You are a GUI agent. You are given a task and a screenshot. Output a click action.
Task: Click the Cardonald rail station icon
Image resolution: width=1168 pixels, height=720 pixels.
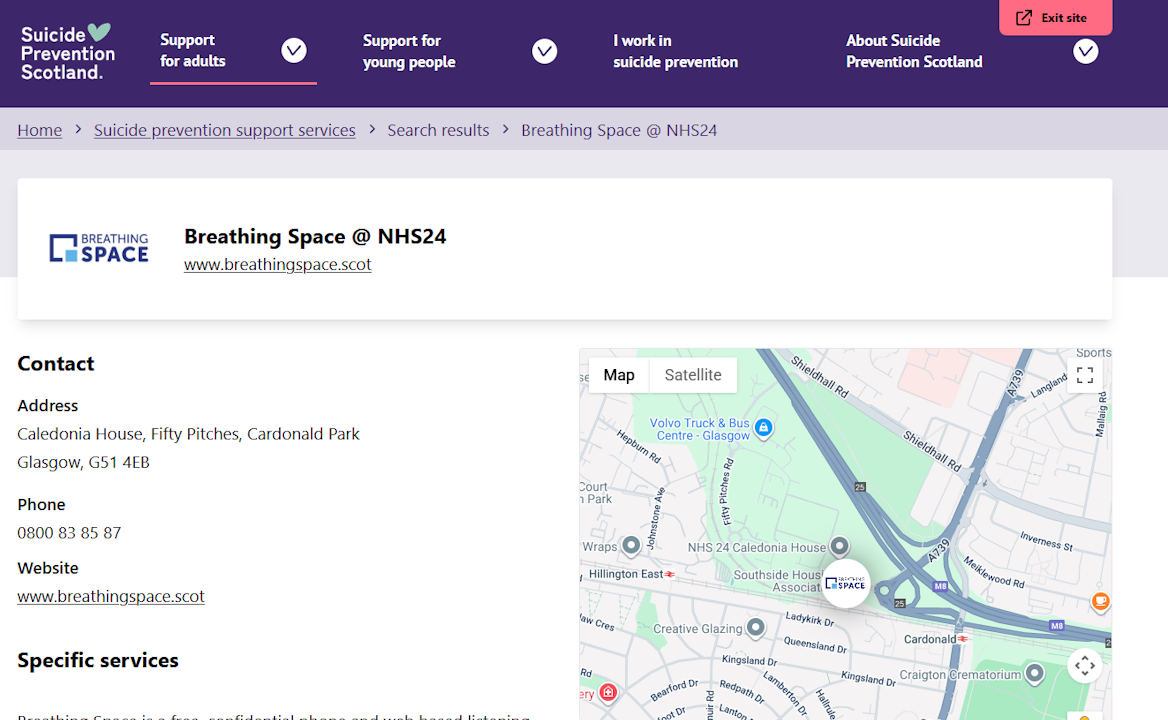[963, 639]
